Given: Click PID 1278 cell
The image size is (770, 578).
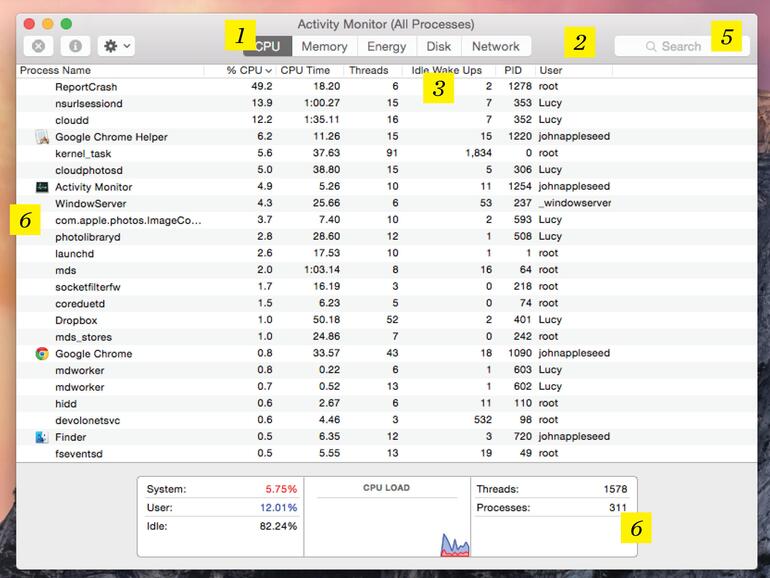Looking at the screenshot, I should [520, 86].
